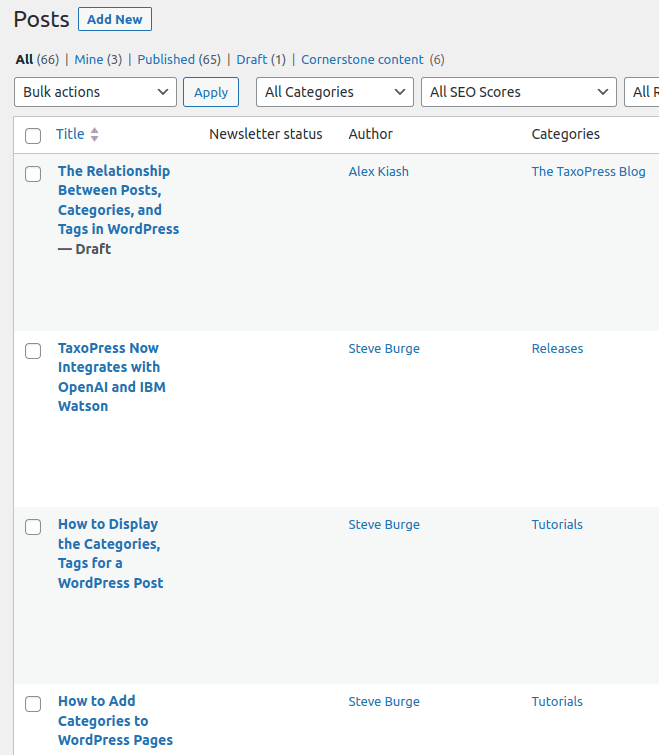Click the Newsletter status column header
Screen dimensions: 659x755
[x=266, y=134]
